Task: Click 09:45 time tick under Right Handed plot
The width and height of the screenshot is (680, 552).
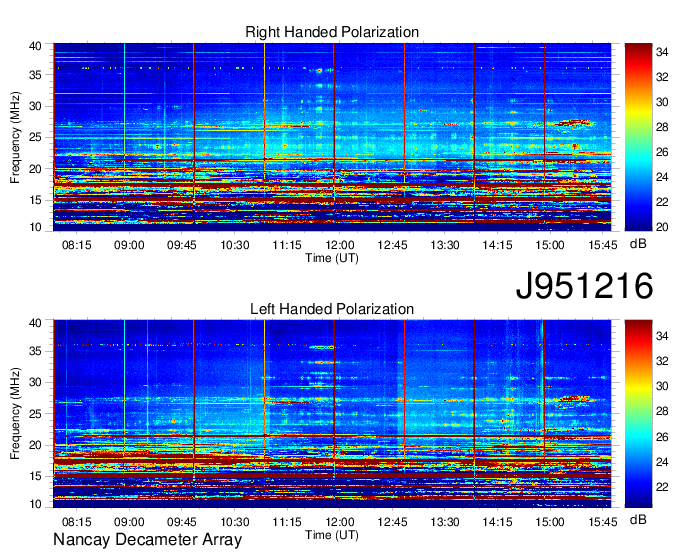Action: [182, 245]
